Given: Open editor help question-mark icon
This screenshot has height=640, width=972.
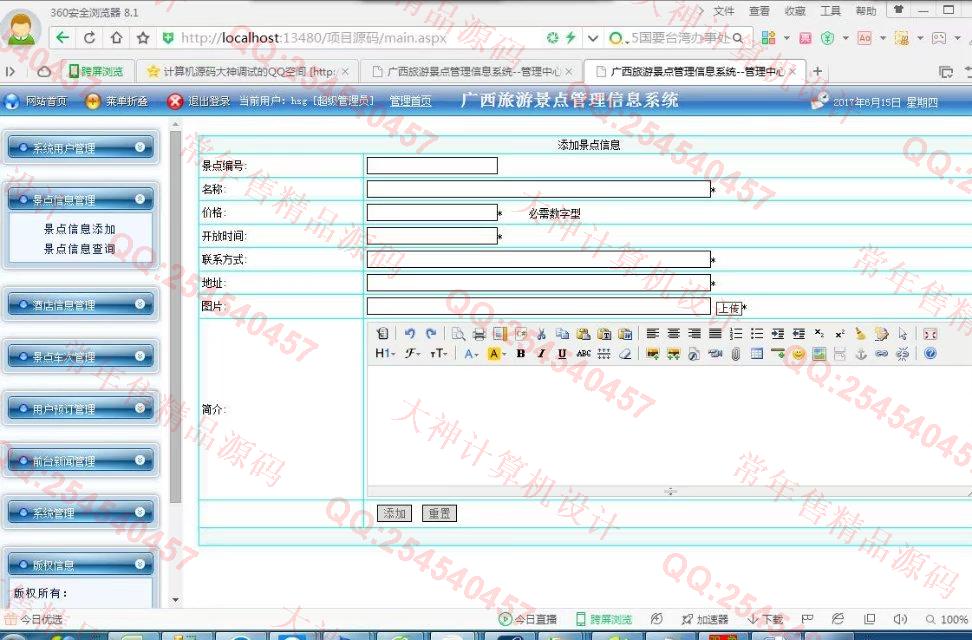Looking at the screenshot, I should point(929,353).
